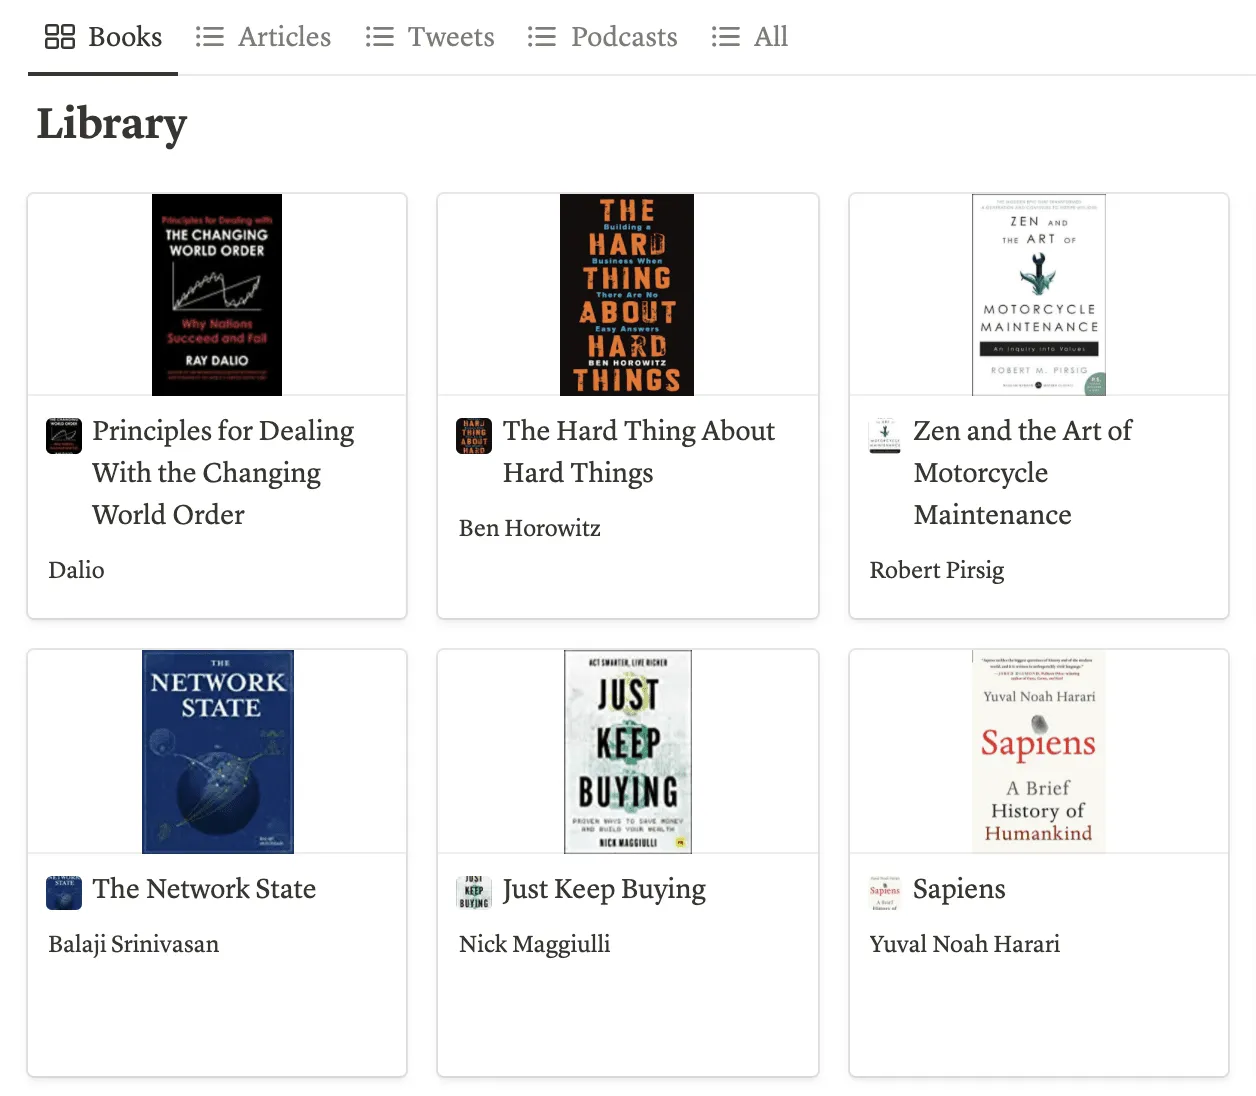
Task: Click the small Zen book page icon
Action: click(x=885, y=436)
